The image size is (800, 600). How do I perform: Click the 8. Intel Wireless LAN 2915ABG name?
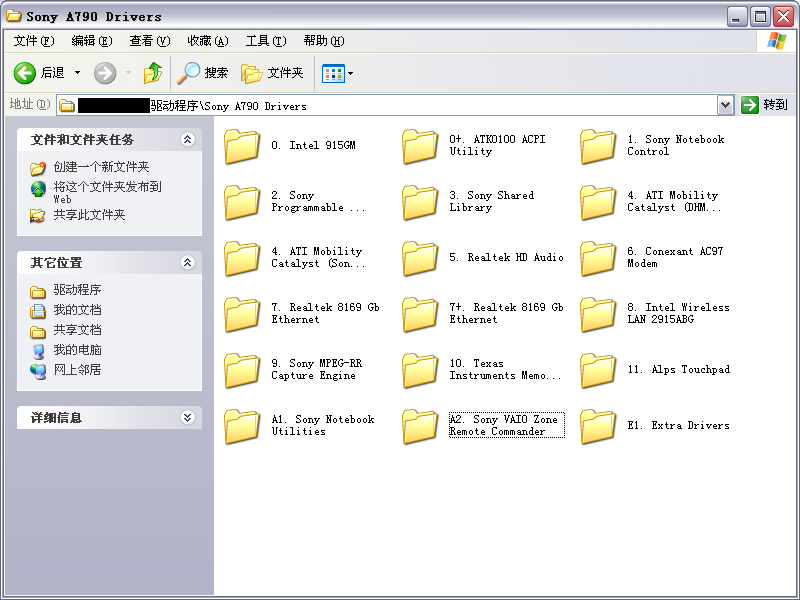(678, 313)
